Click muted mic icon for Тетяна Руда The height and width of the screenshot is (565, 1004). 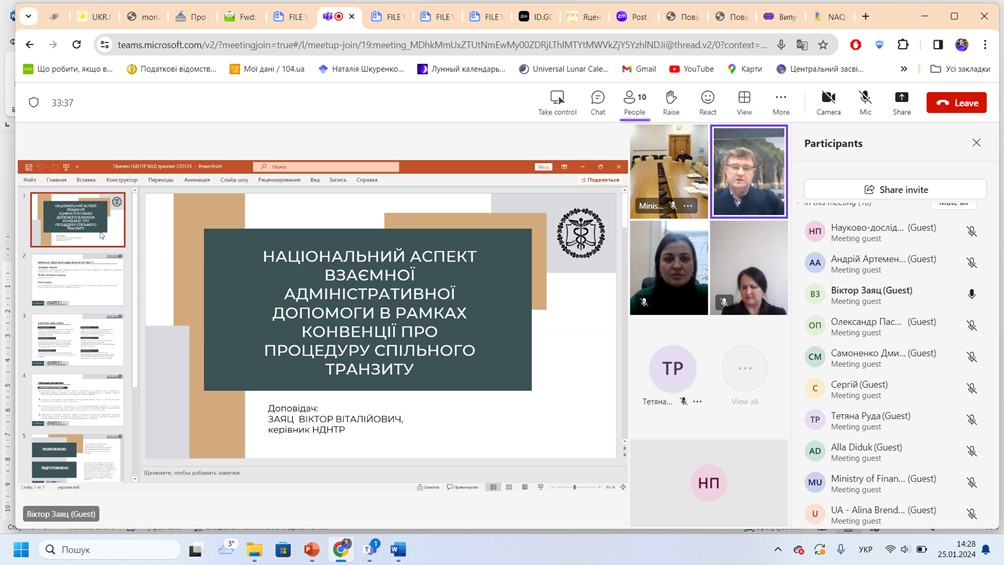click(x=971, y=420)
